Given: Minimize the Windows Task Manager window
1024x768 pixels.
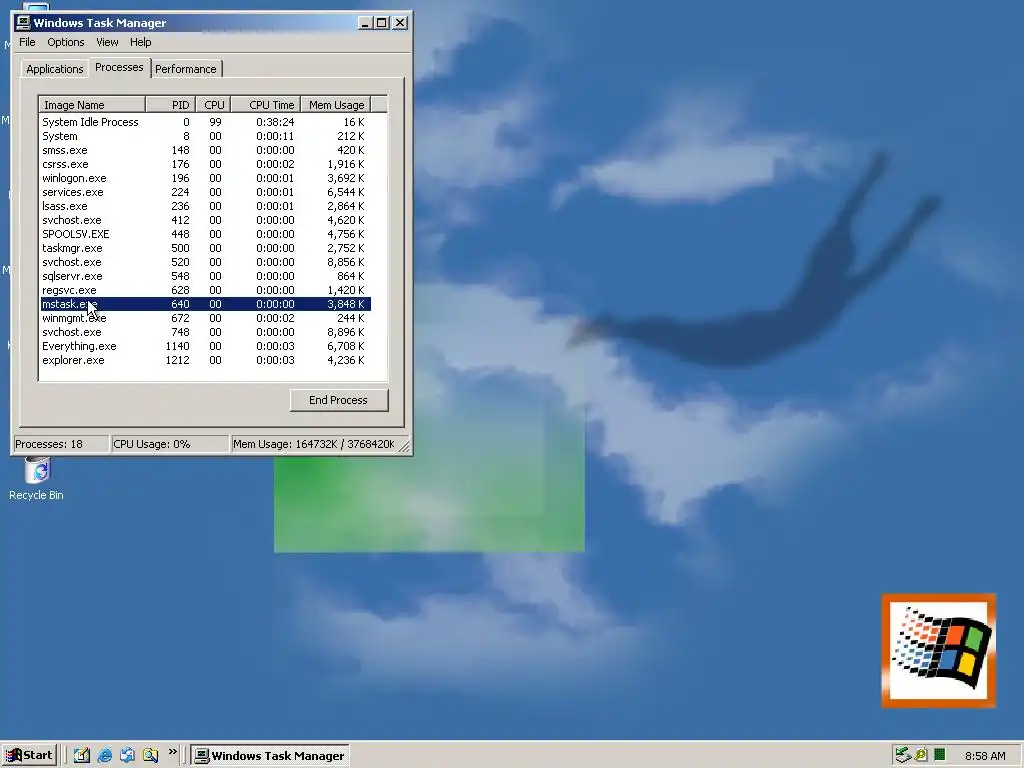Looking at the screenshot, I should coord(366,23).
